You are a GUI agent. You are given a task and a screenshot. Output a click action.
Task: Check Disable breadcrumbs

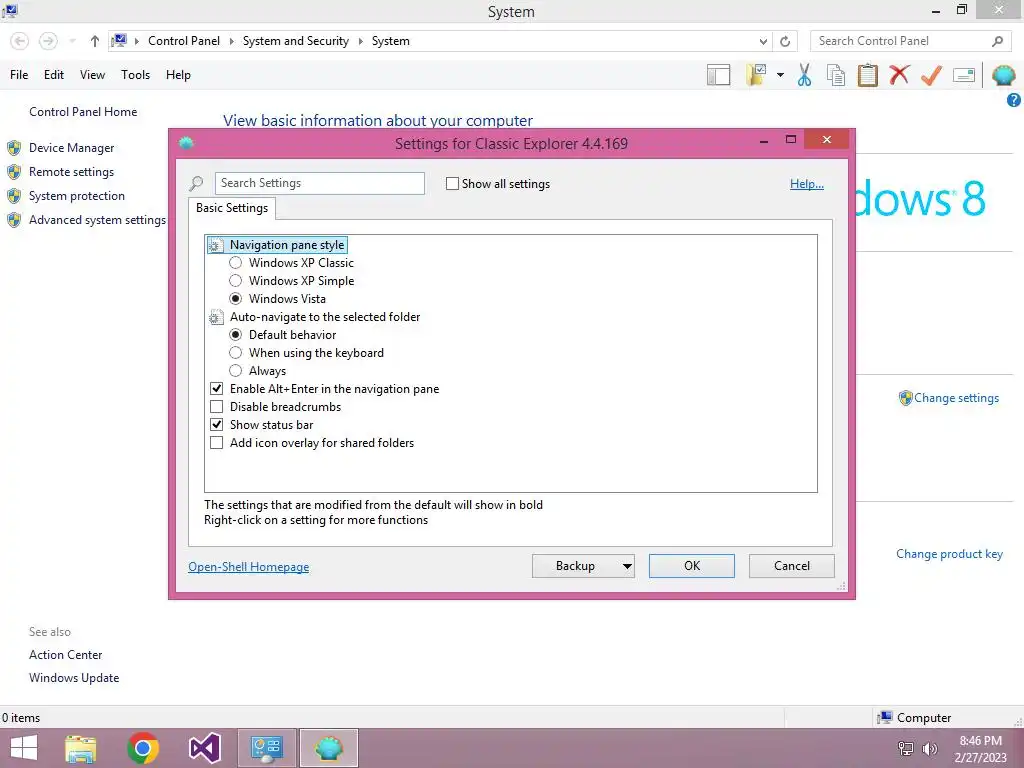216,407
